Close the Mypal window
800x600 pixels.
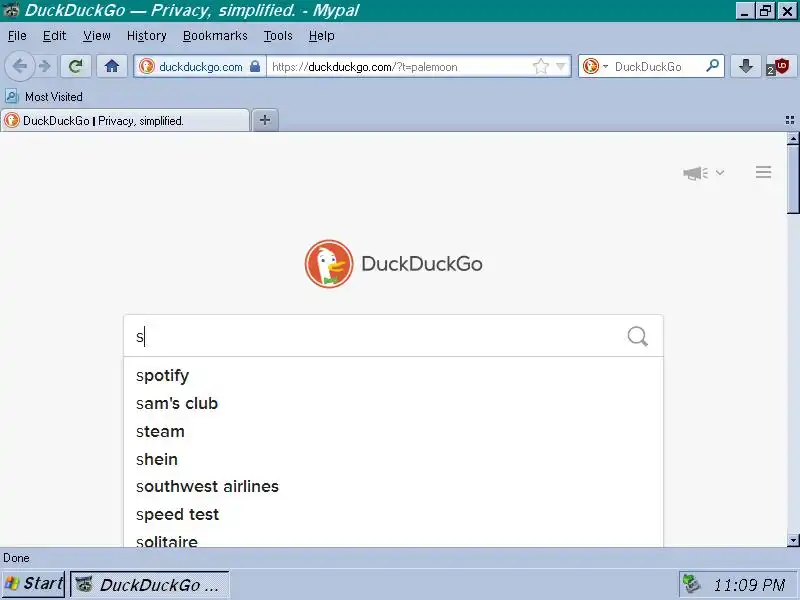point(787,11)
